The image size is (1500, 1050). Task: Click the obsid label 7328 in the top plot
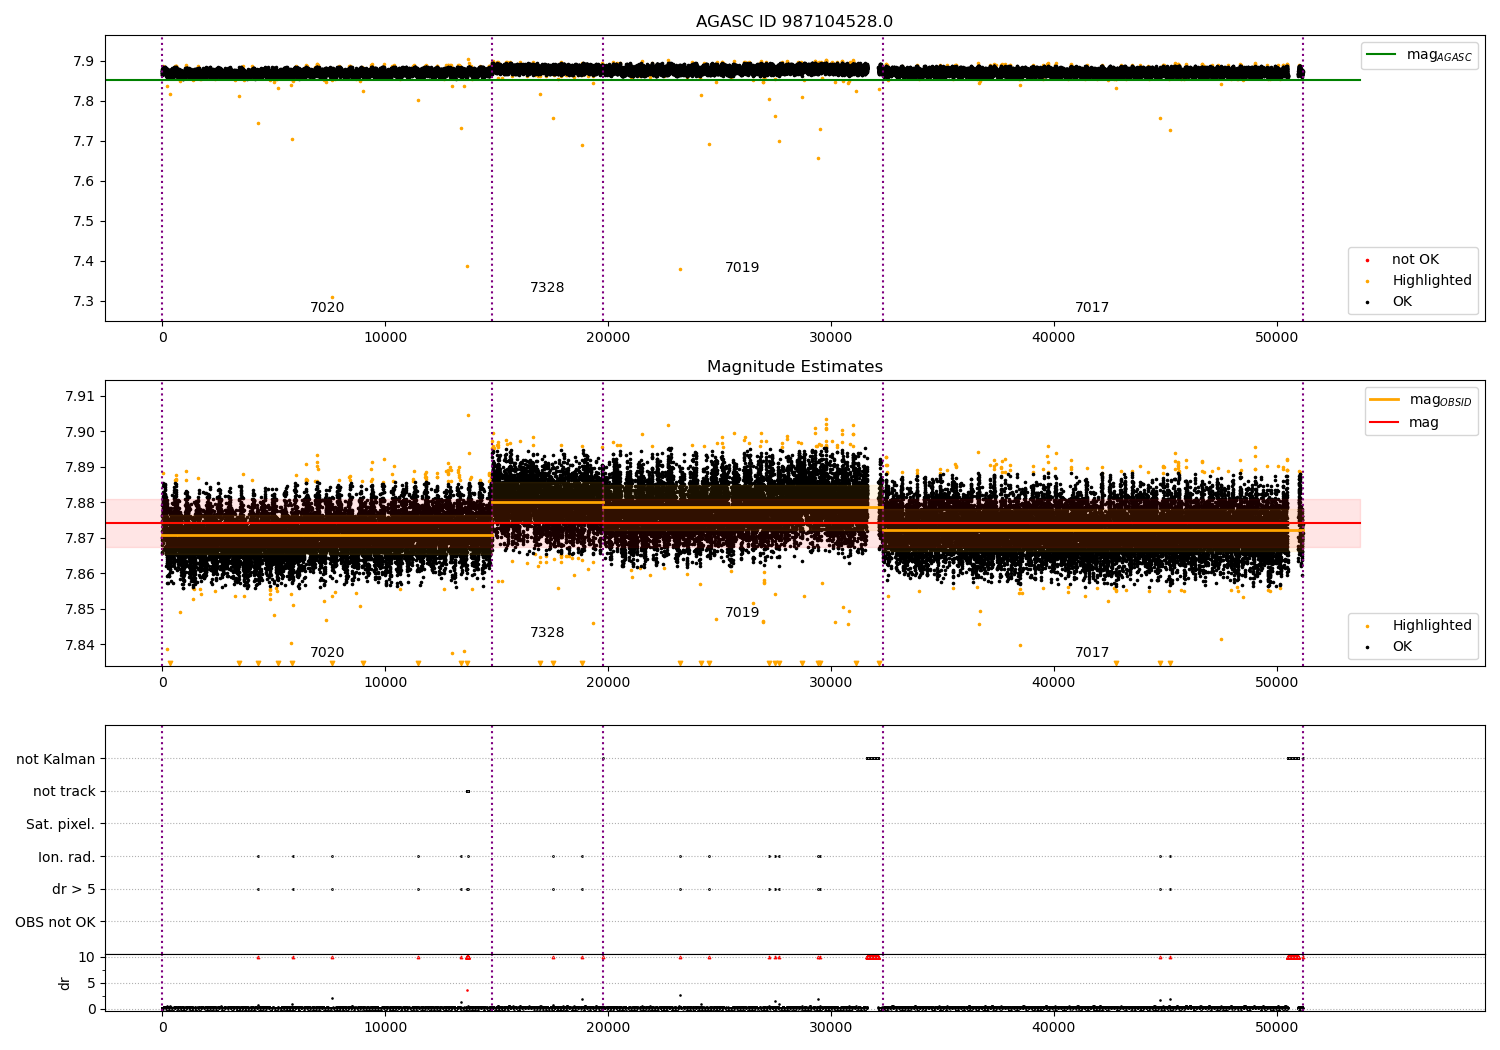pyautogui.click(x=547, y=288)
